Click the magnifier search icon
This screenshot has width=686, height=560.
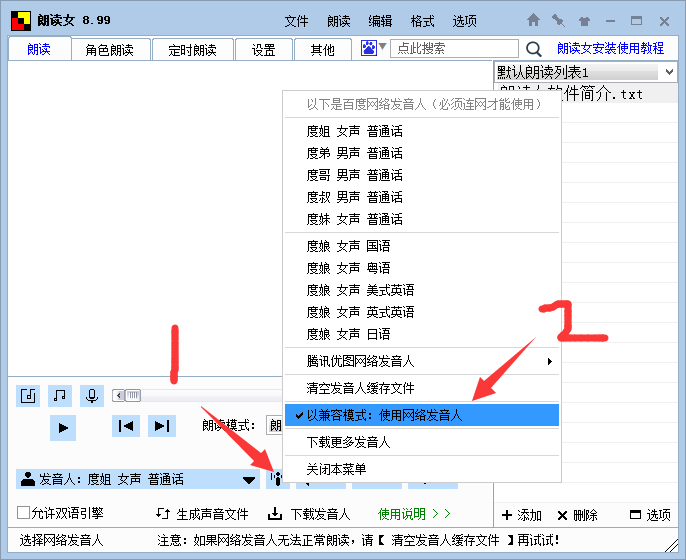point(533,49)
